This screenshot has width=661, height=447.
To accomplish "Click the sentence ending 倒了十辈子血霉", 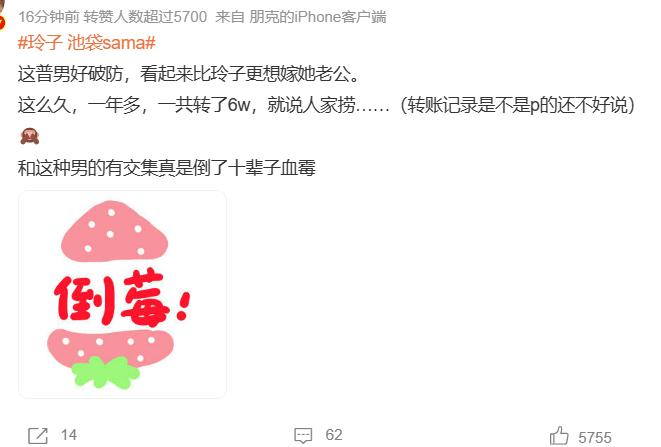I will click(x=167, y=168).
